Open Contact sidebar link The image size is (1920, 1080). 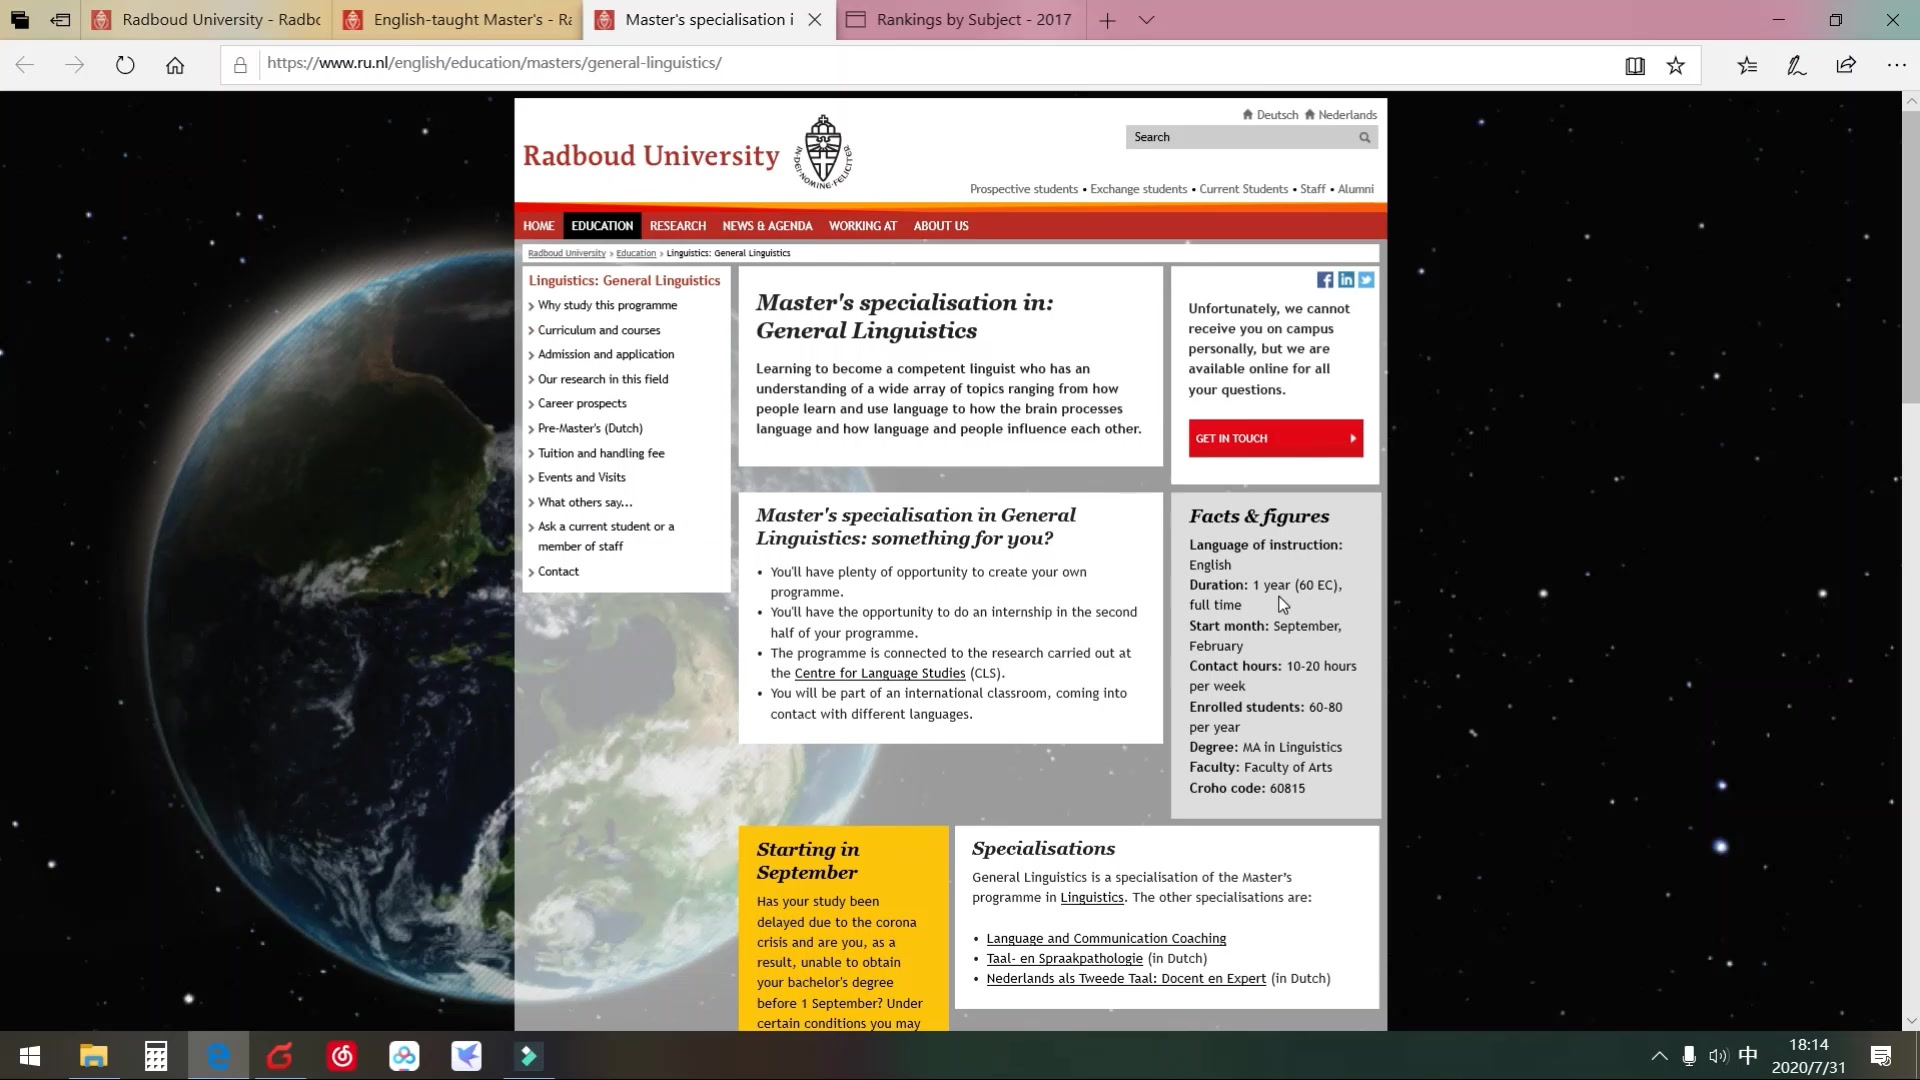pos(558,572)
